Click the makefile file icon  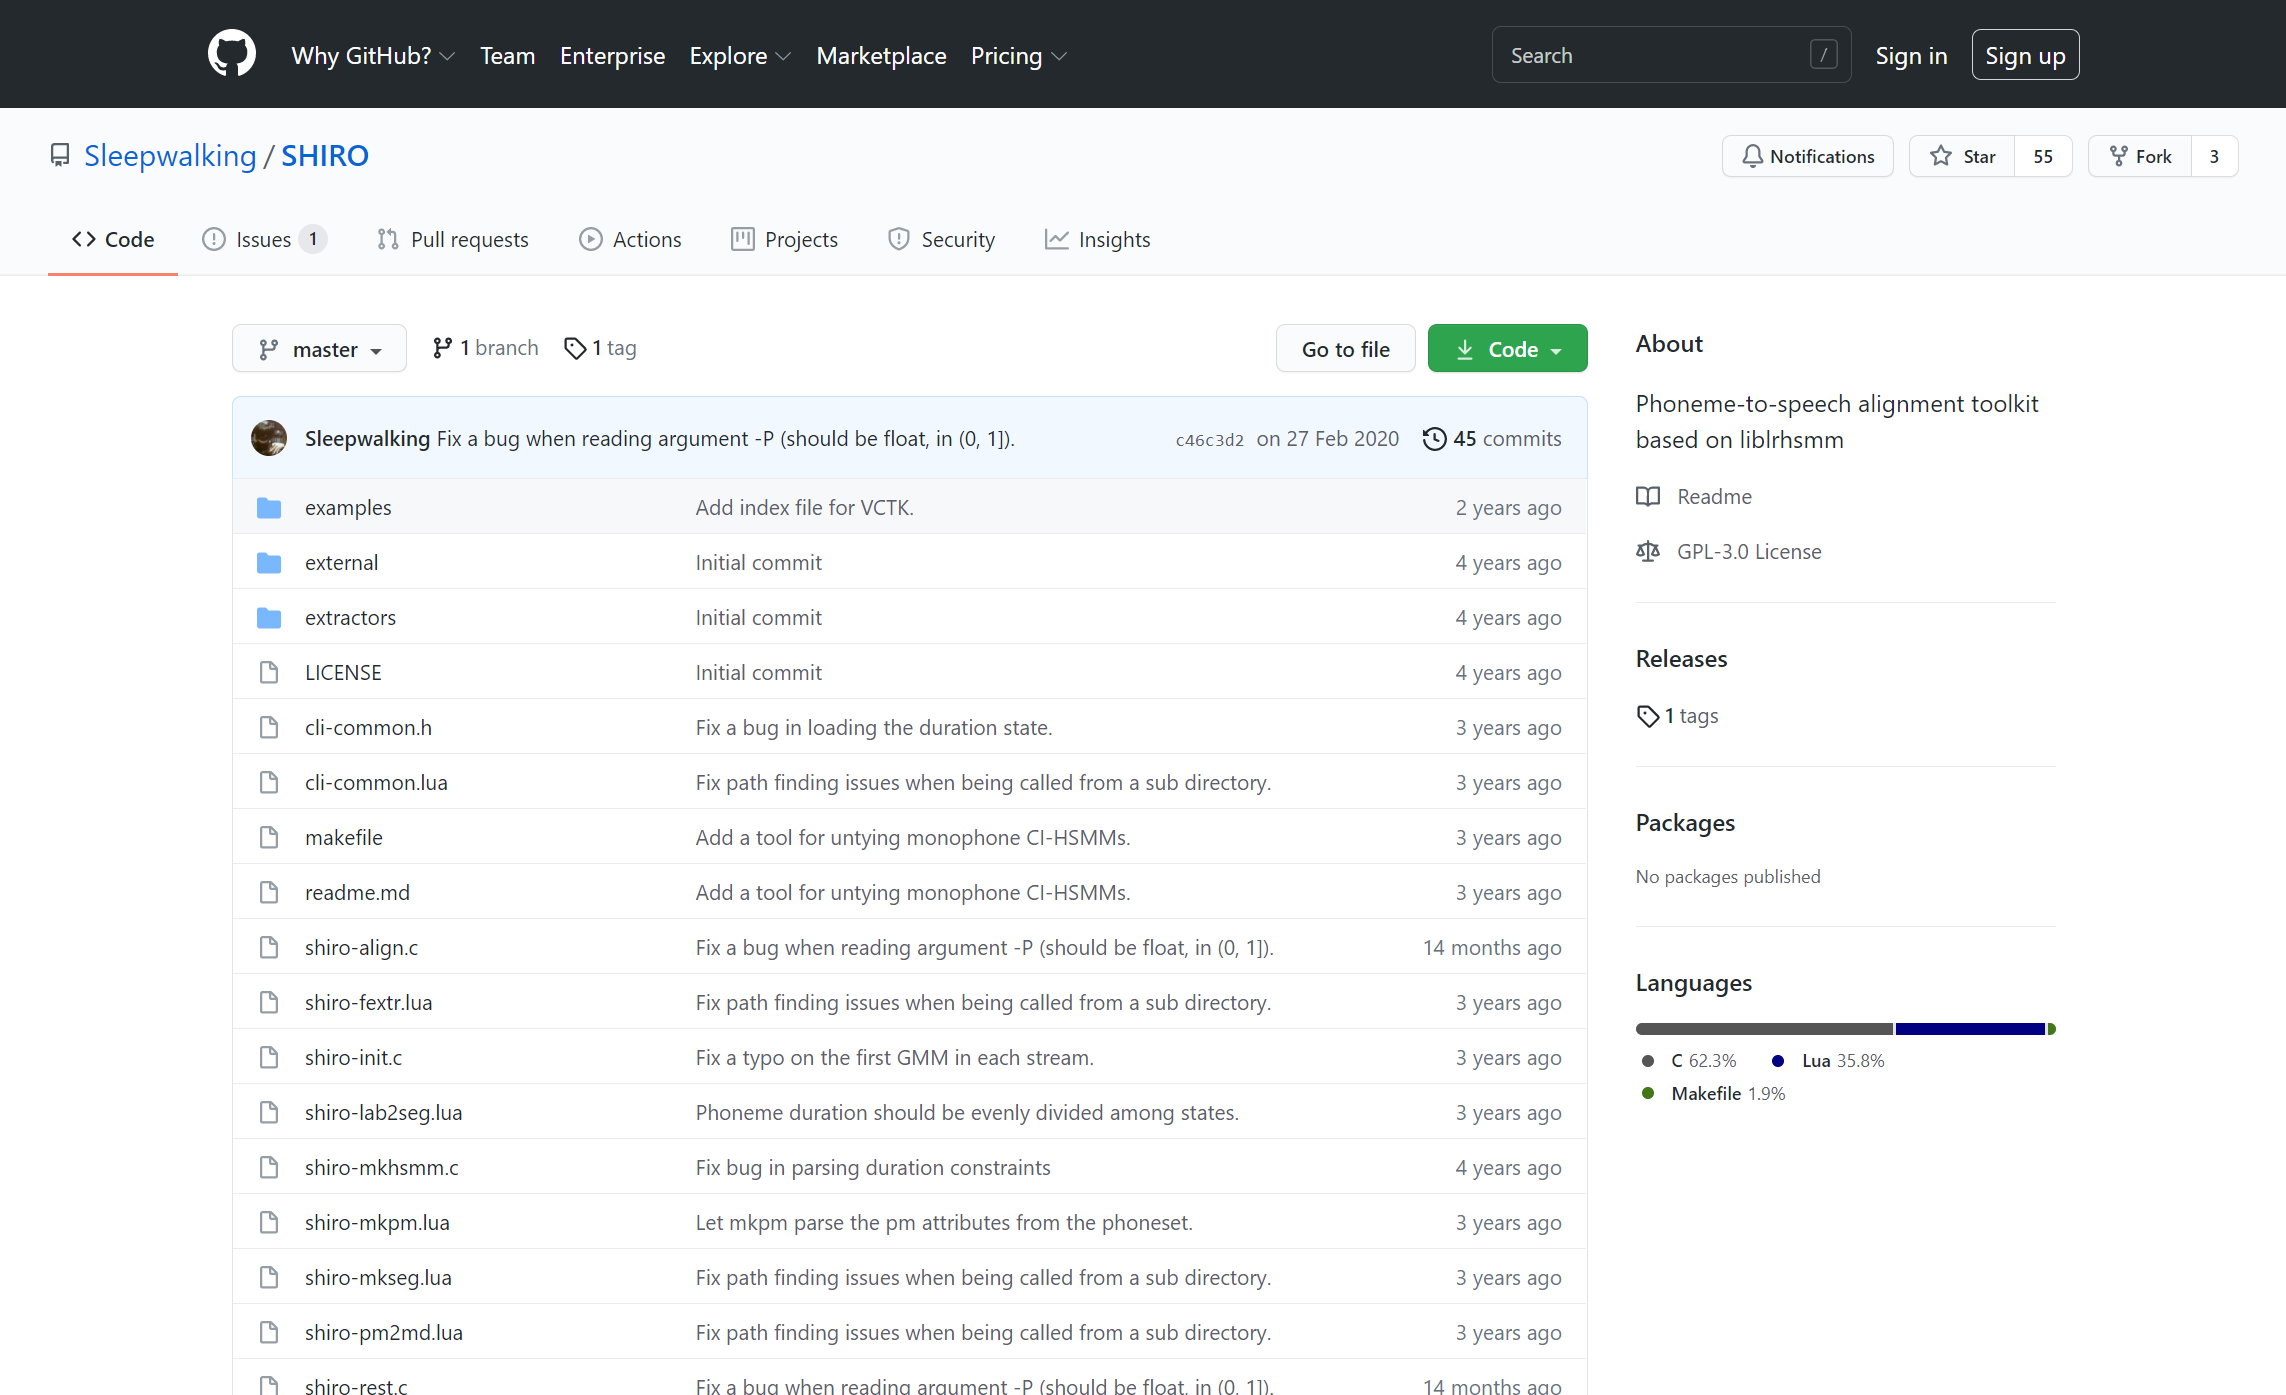tap(269, 838)
